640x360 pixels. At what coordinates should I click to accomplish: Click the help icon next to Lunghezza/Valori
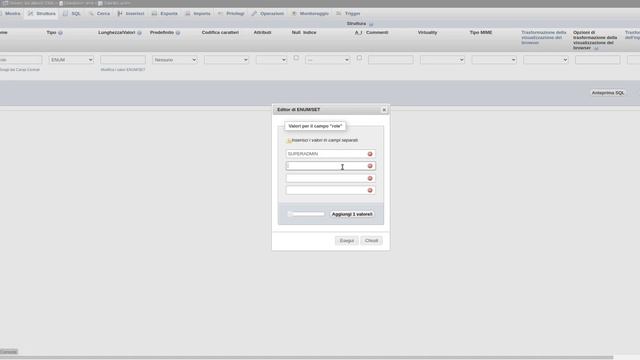139,33
